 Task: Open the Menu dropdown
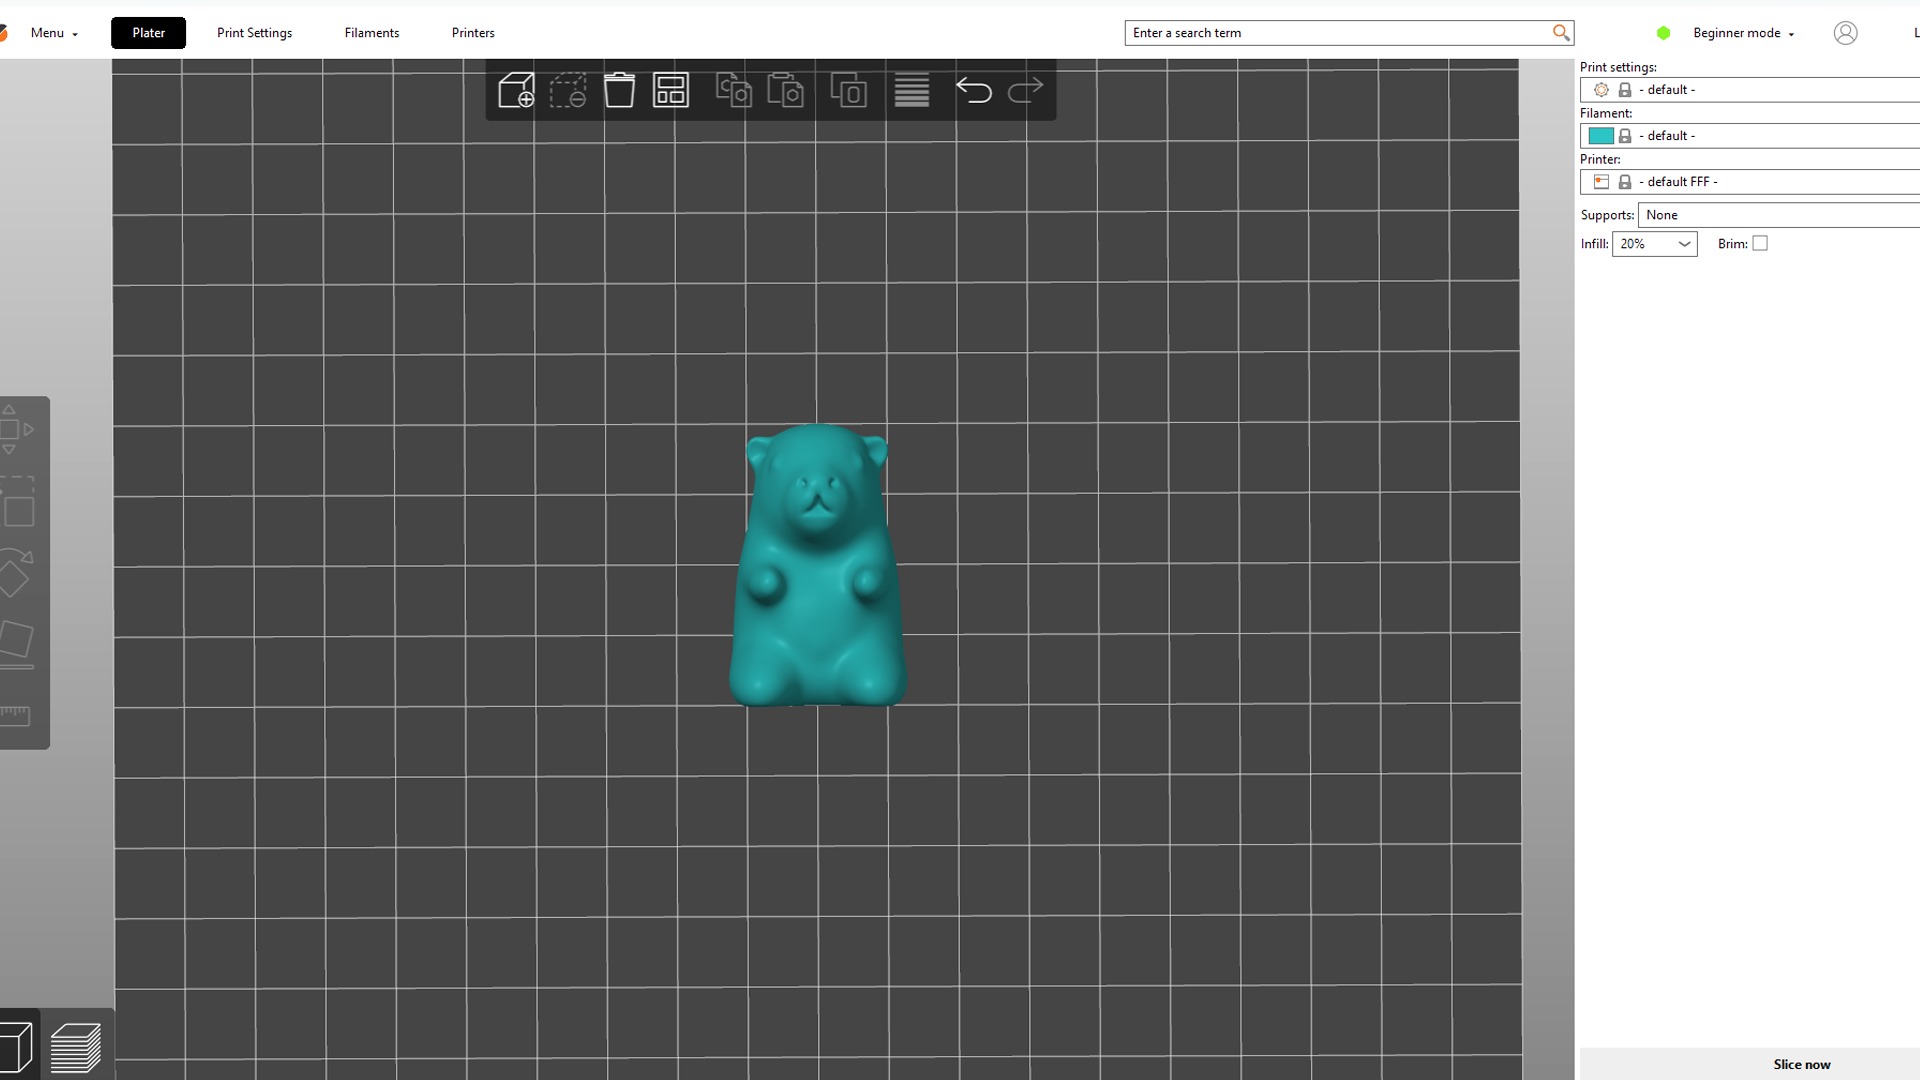tap(54, 33)
